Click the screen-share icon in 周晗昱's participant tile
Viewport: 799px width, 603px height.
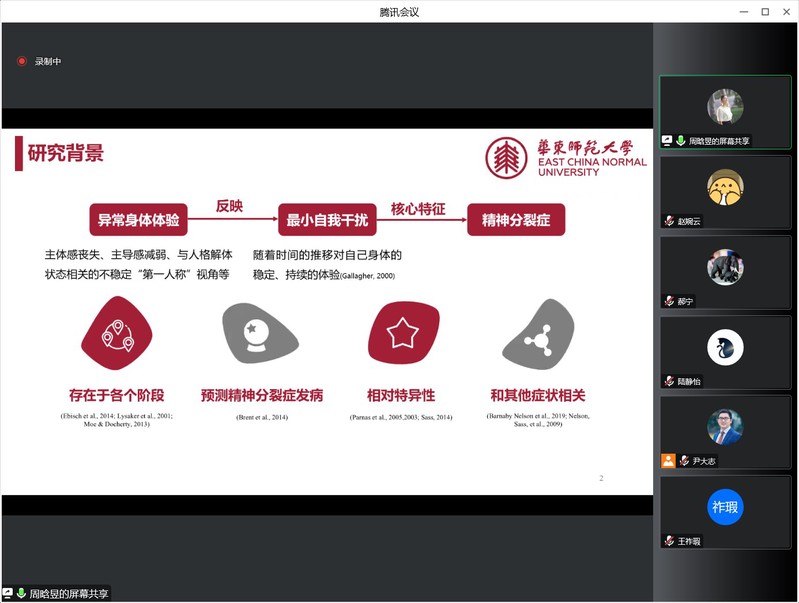(x=667, y=141)
